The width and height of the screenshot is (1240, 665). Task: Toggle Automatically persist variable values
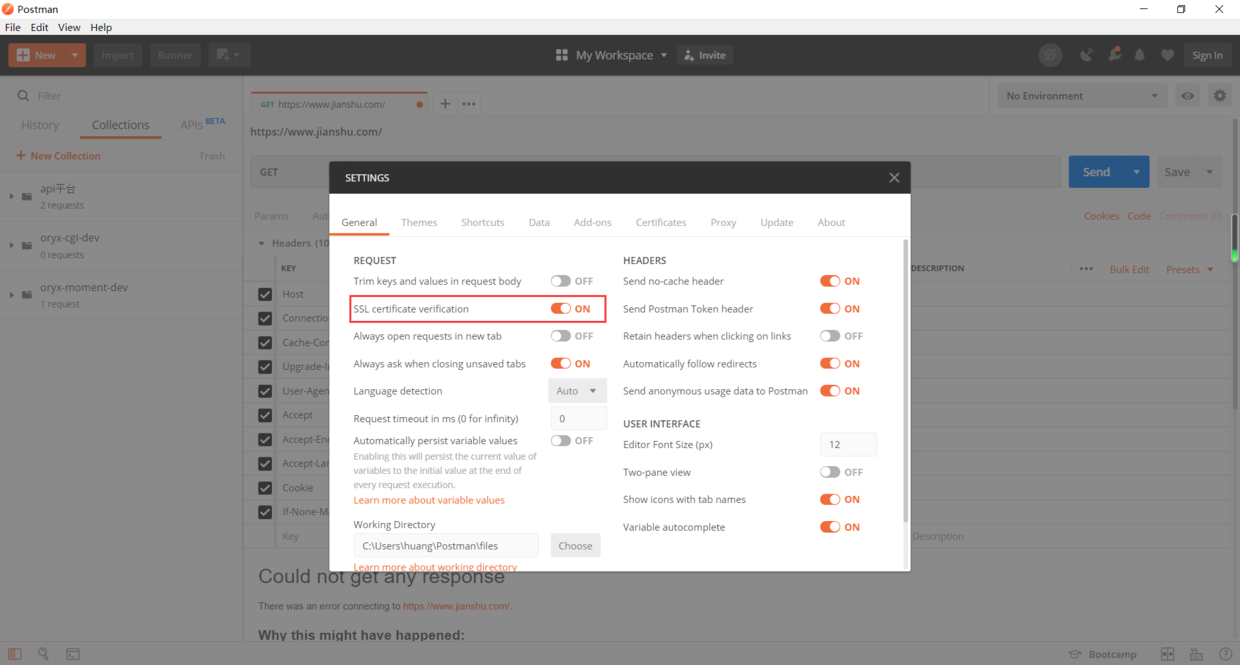[x=560, y=441]
